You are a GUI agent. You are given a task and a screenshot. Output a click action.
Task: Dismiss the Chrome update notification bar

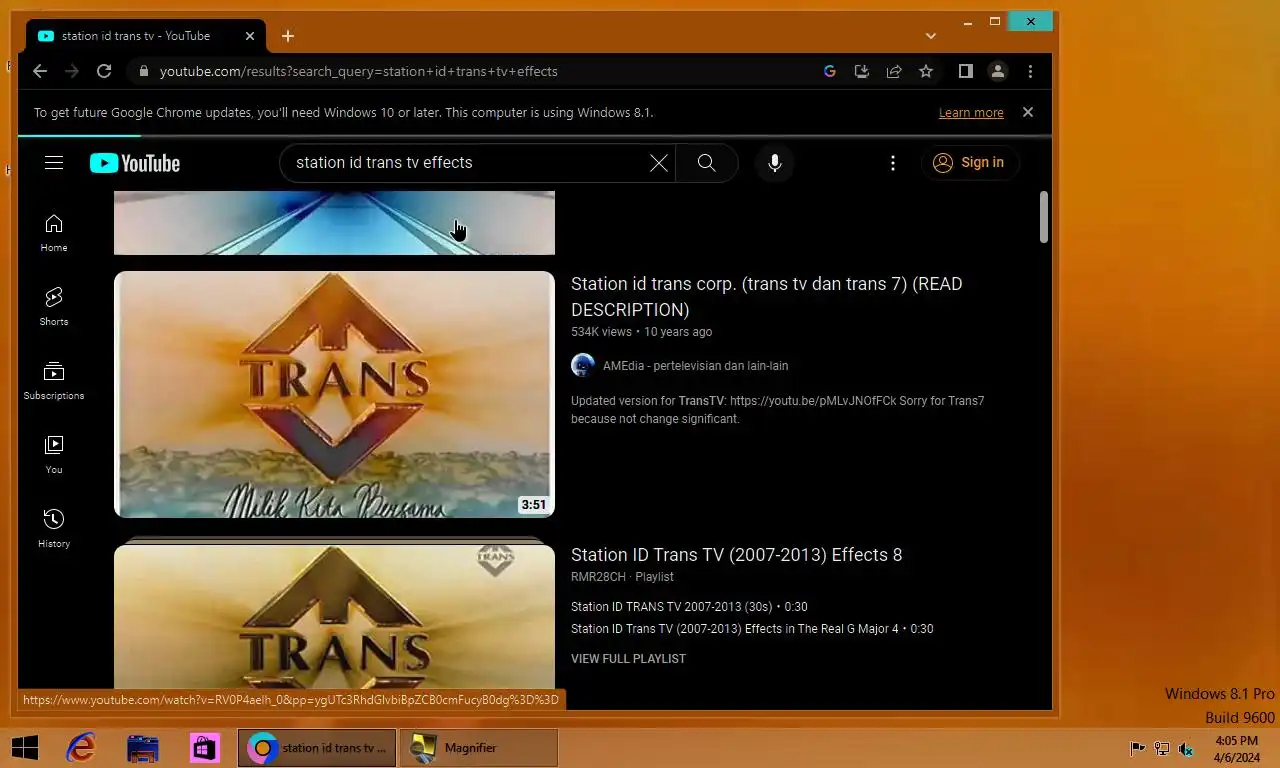coord(1028,112)
